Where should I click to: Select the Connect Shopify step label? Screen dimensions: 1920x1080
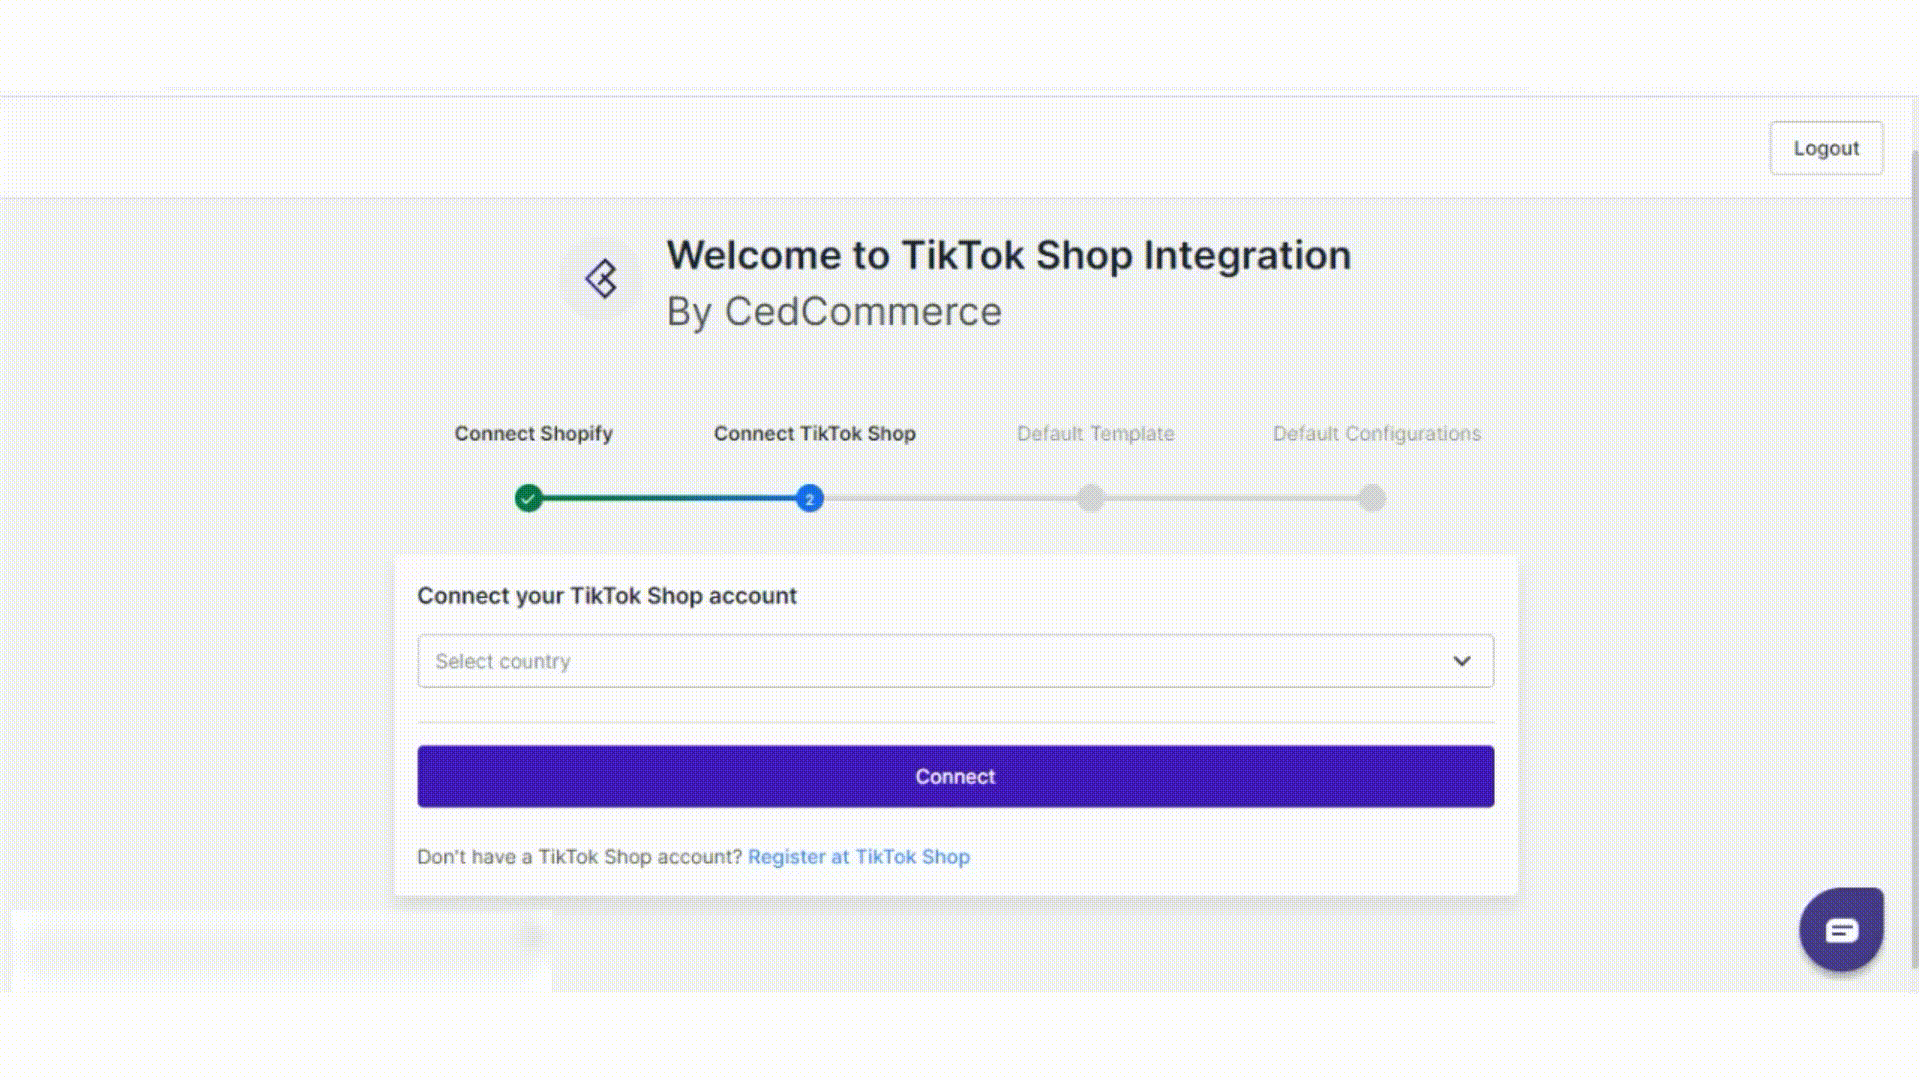click(x=533, y=434)
